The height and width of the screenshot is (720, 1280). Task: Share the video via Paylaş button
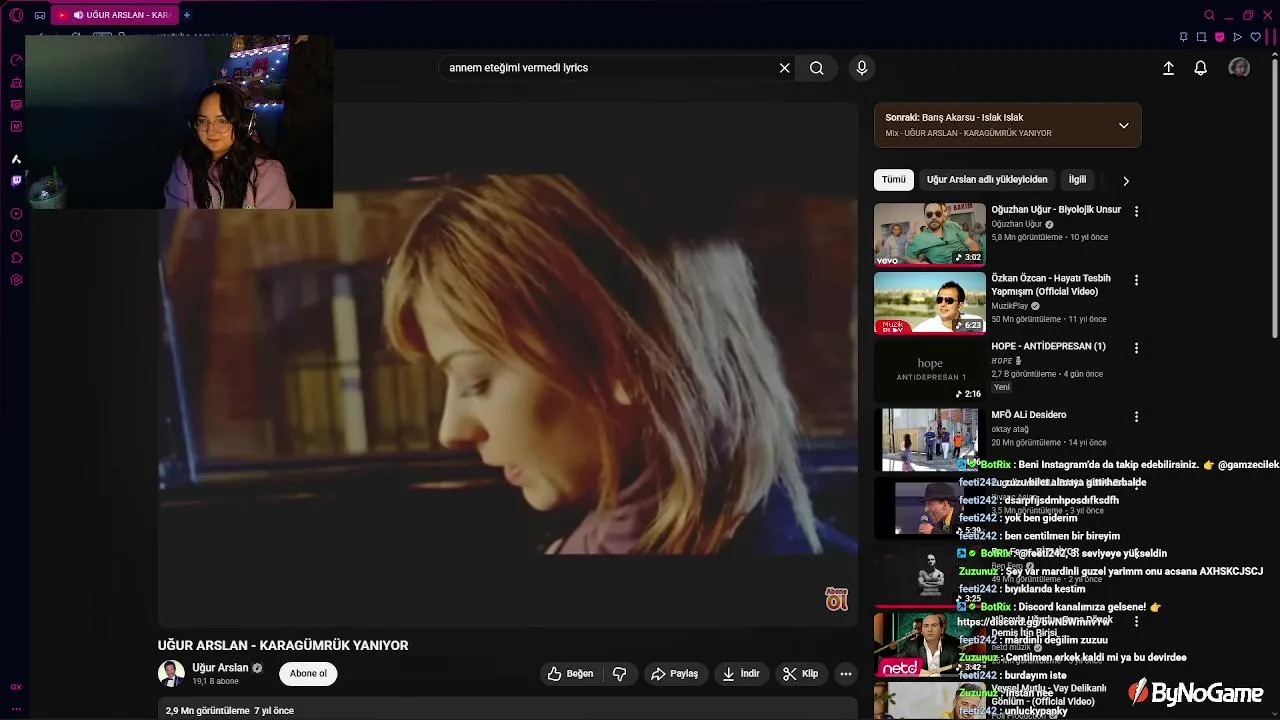(675, 674)
